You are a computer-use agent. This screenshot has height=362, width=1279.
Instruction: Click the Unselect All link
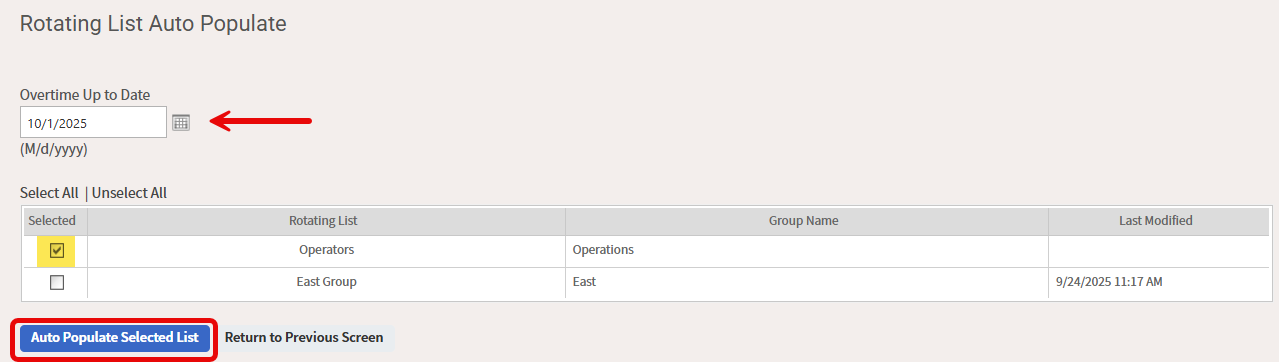tap(129, 193)
